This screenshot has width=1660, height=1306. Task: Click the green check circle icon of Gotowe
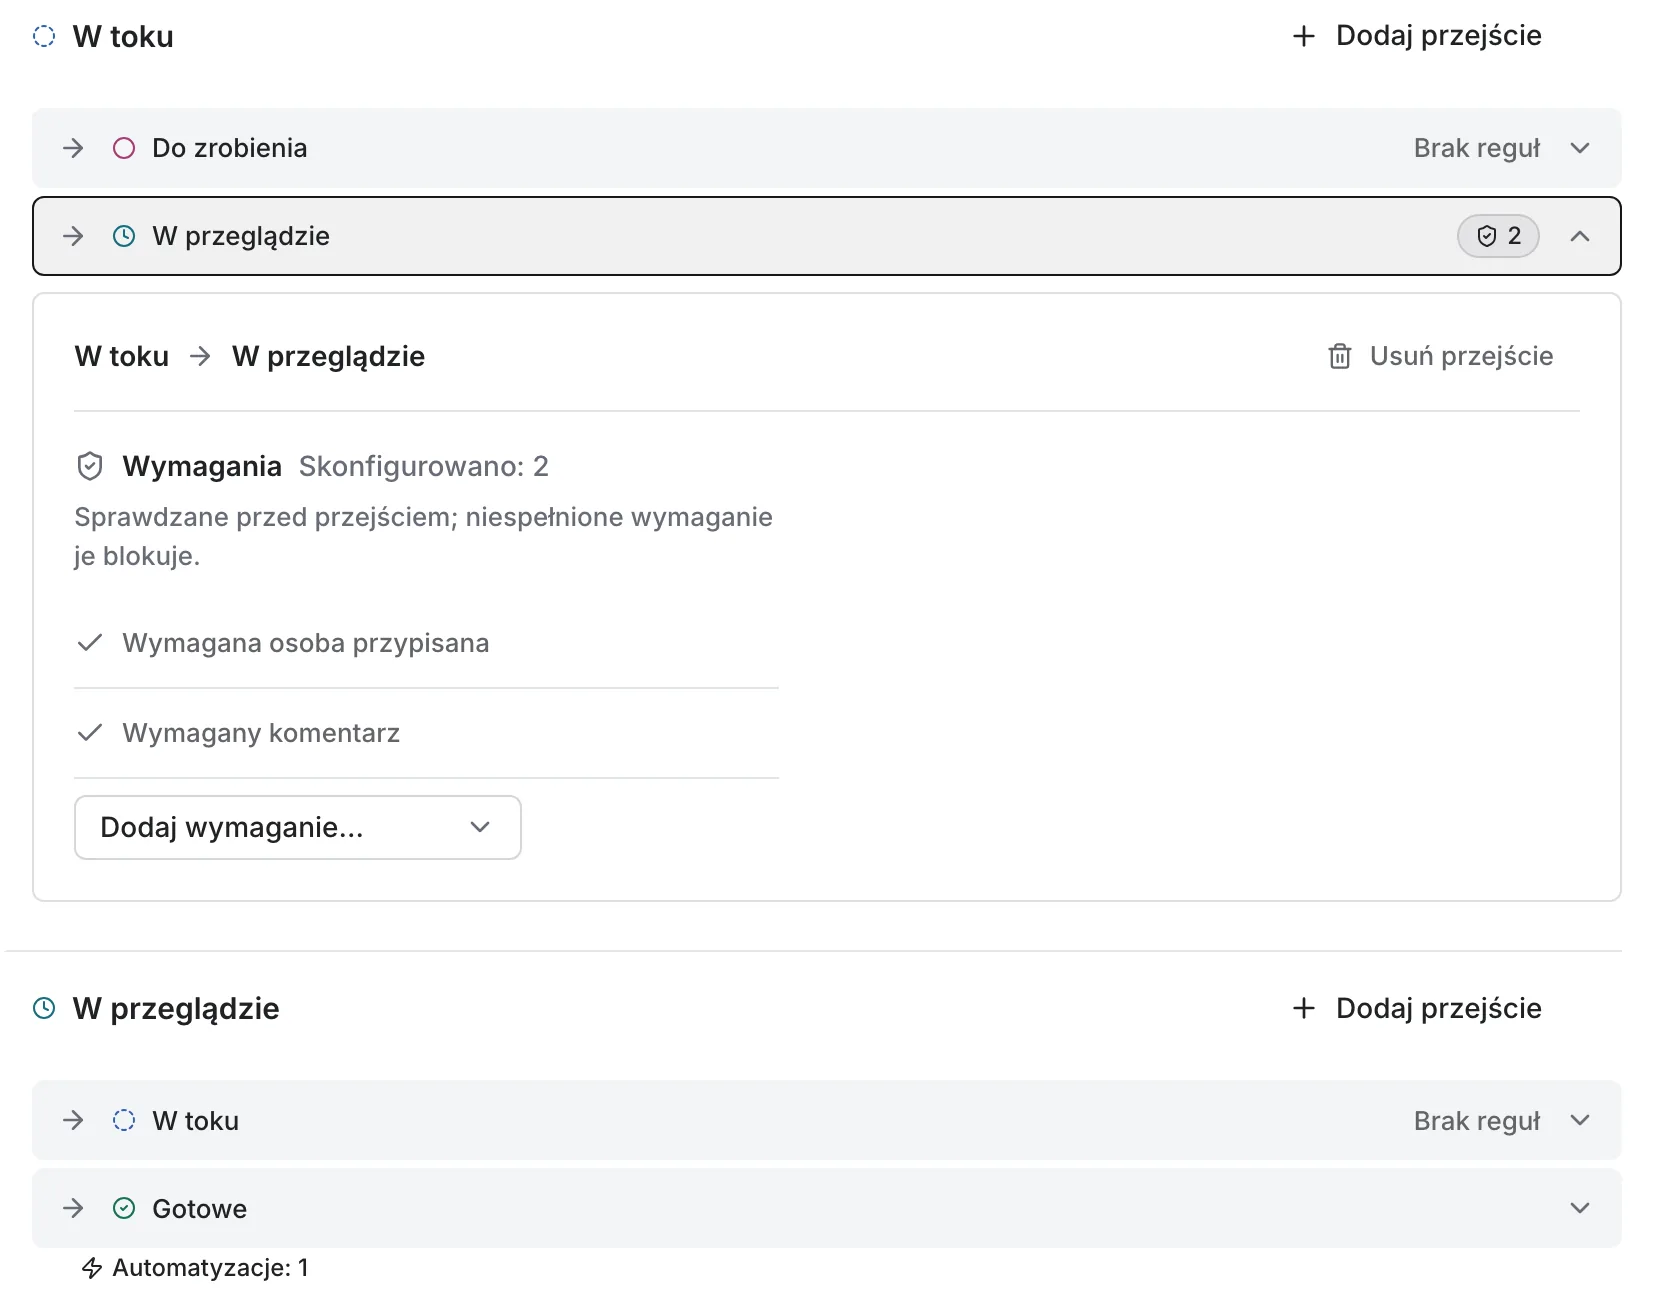click(124, 1208)
